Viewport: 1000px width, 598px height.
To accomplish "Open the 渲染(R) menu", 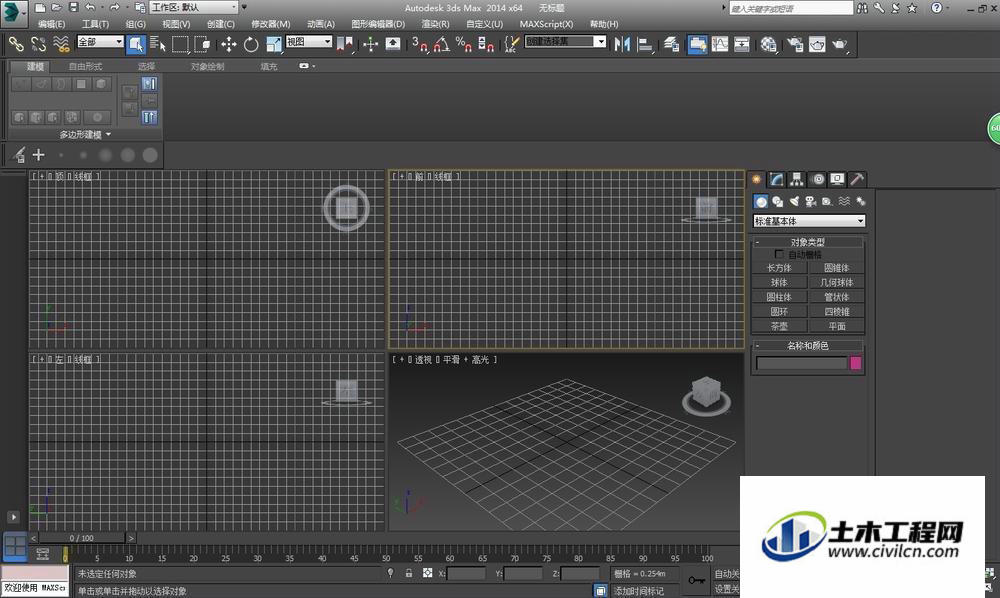I will [x=435, y=24].
